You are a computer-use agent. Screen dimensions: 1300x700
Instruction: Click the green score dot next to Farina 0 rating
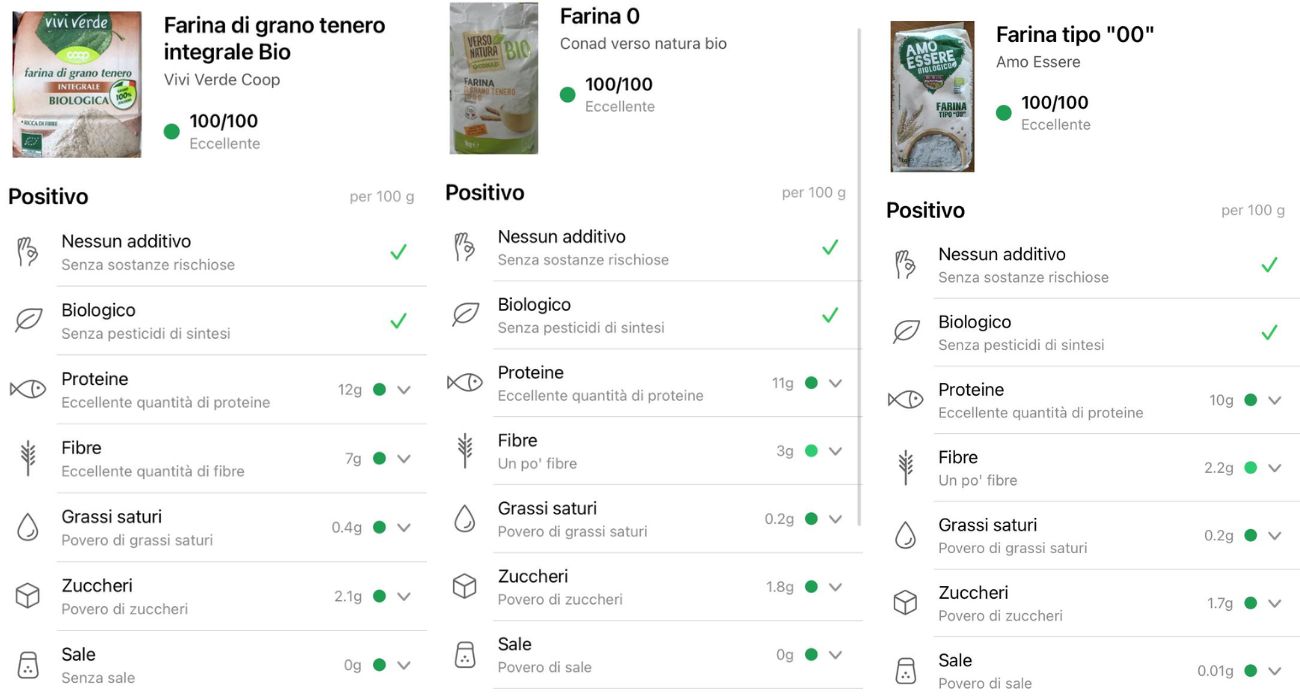567,95
